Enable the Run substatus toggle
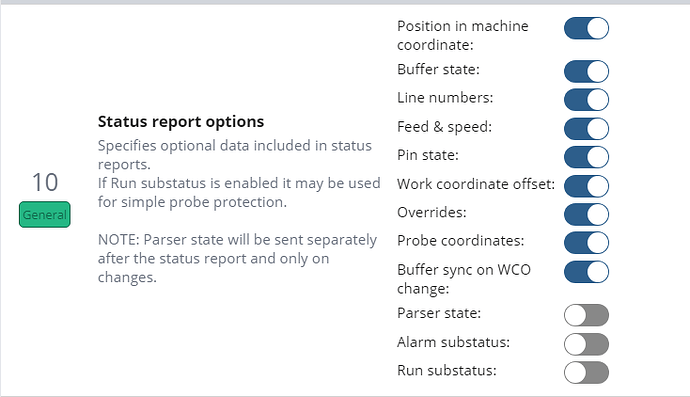This screenshot has width=690, height=397. pos(586,372)
